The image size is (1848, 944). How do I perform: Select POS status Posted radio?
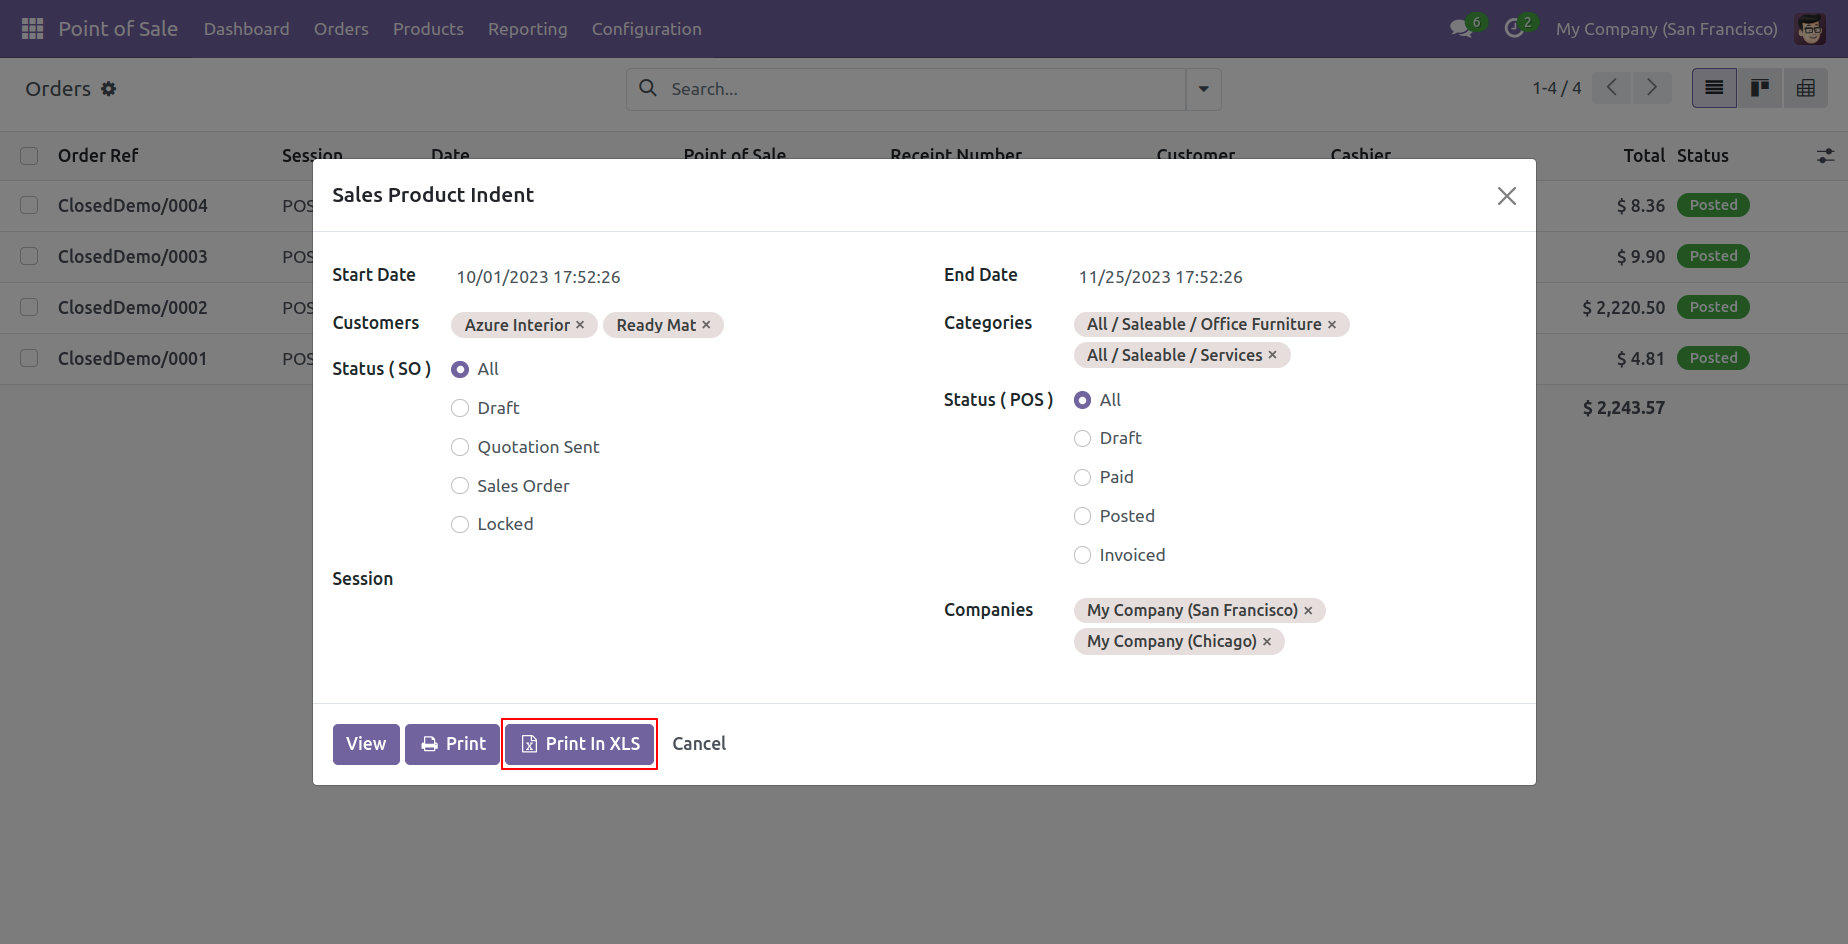tap(1082, 516)
